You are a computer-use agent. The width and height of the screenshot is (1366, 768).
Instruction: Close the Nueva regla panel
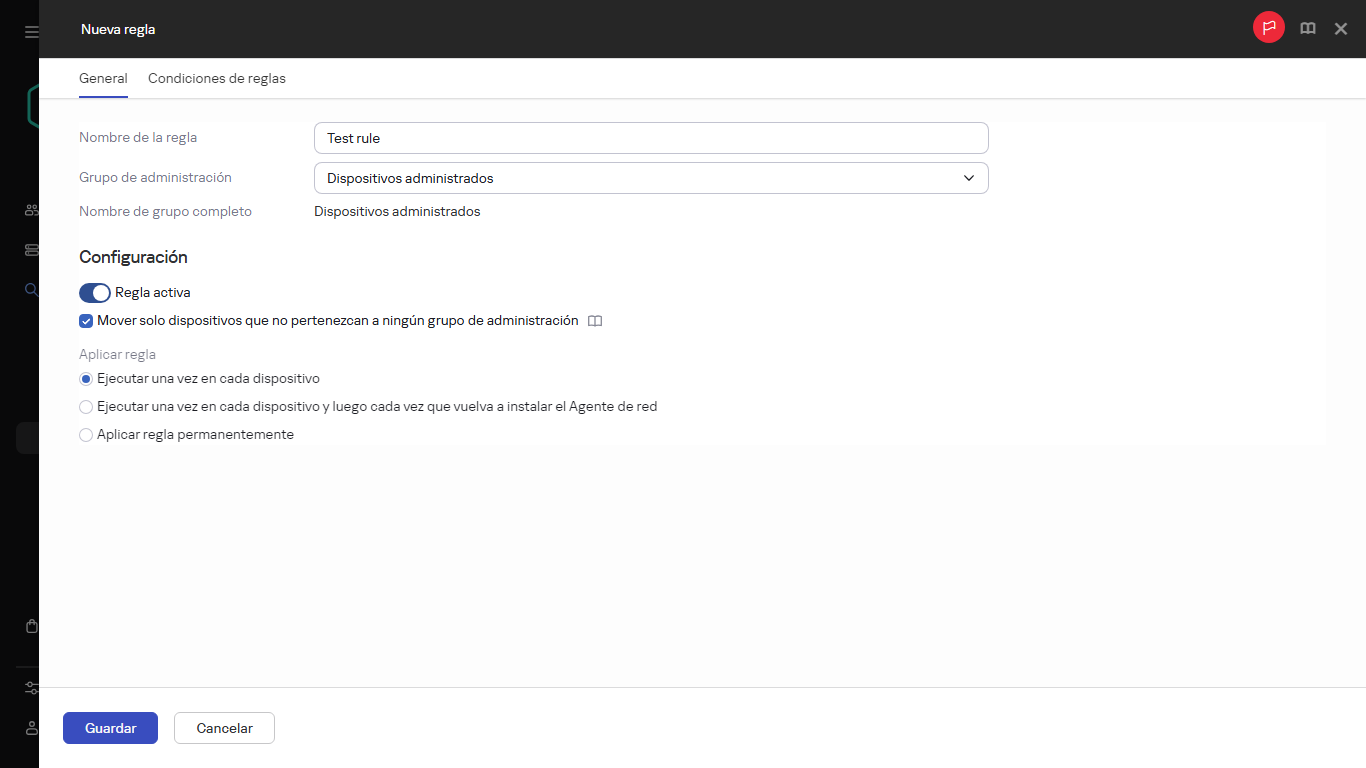pyautogui.click(x=1341, y=29)
